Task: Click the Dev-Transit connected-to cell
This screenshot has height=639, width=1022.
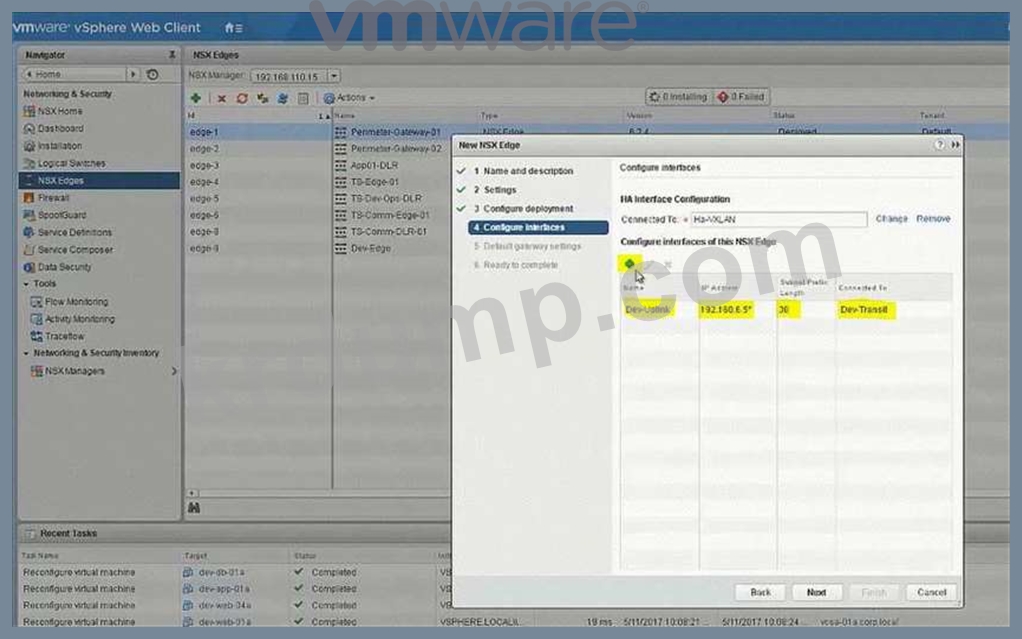Action: point(865,310)
